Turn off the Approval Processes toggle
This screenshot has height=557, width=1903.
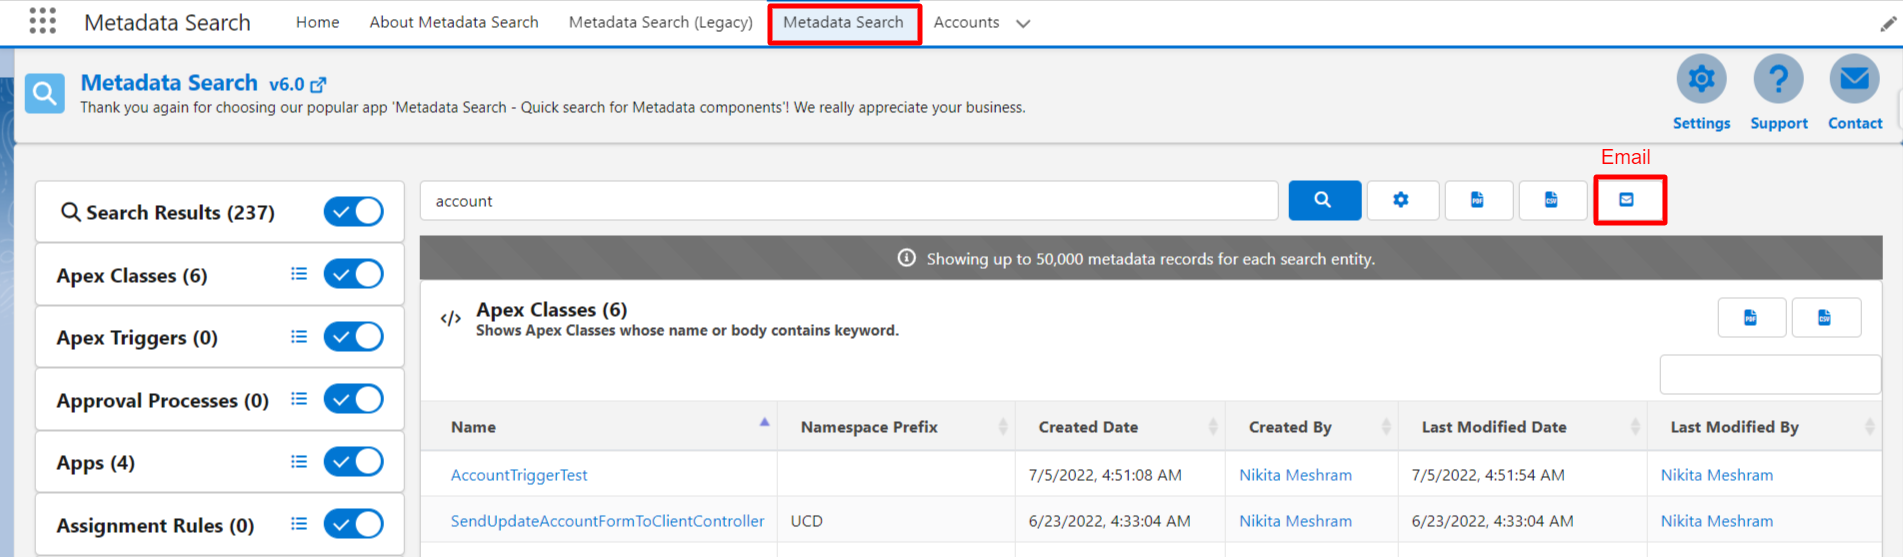coord(353,400)
